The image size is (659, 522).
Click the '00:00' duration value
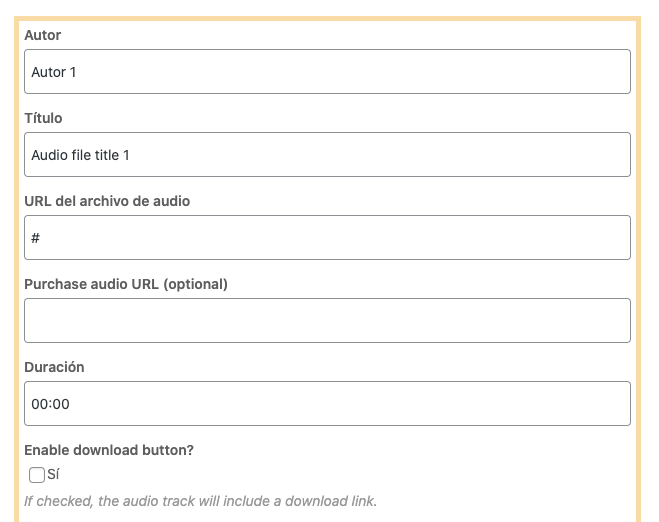(x=50, y=404)
